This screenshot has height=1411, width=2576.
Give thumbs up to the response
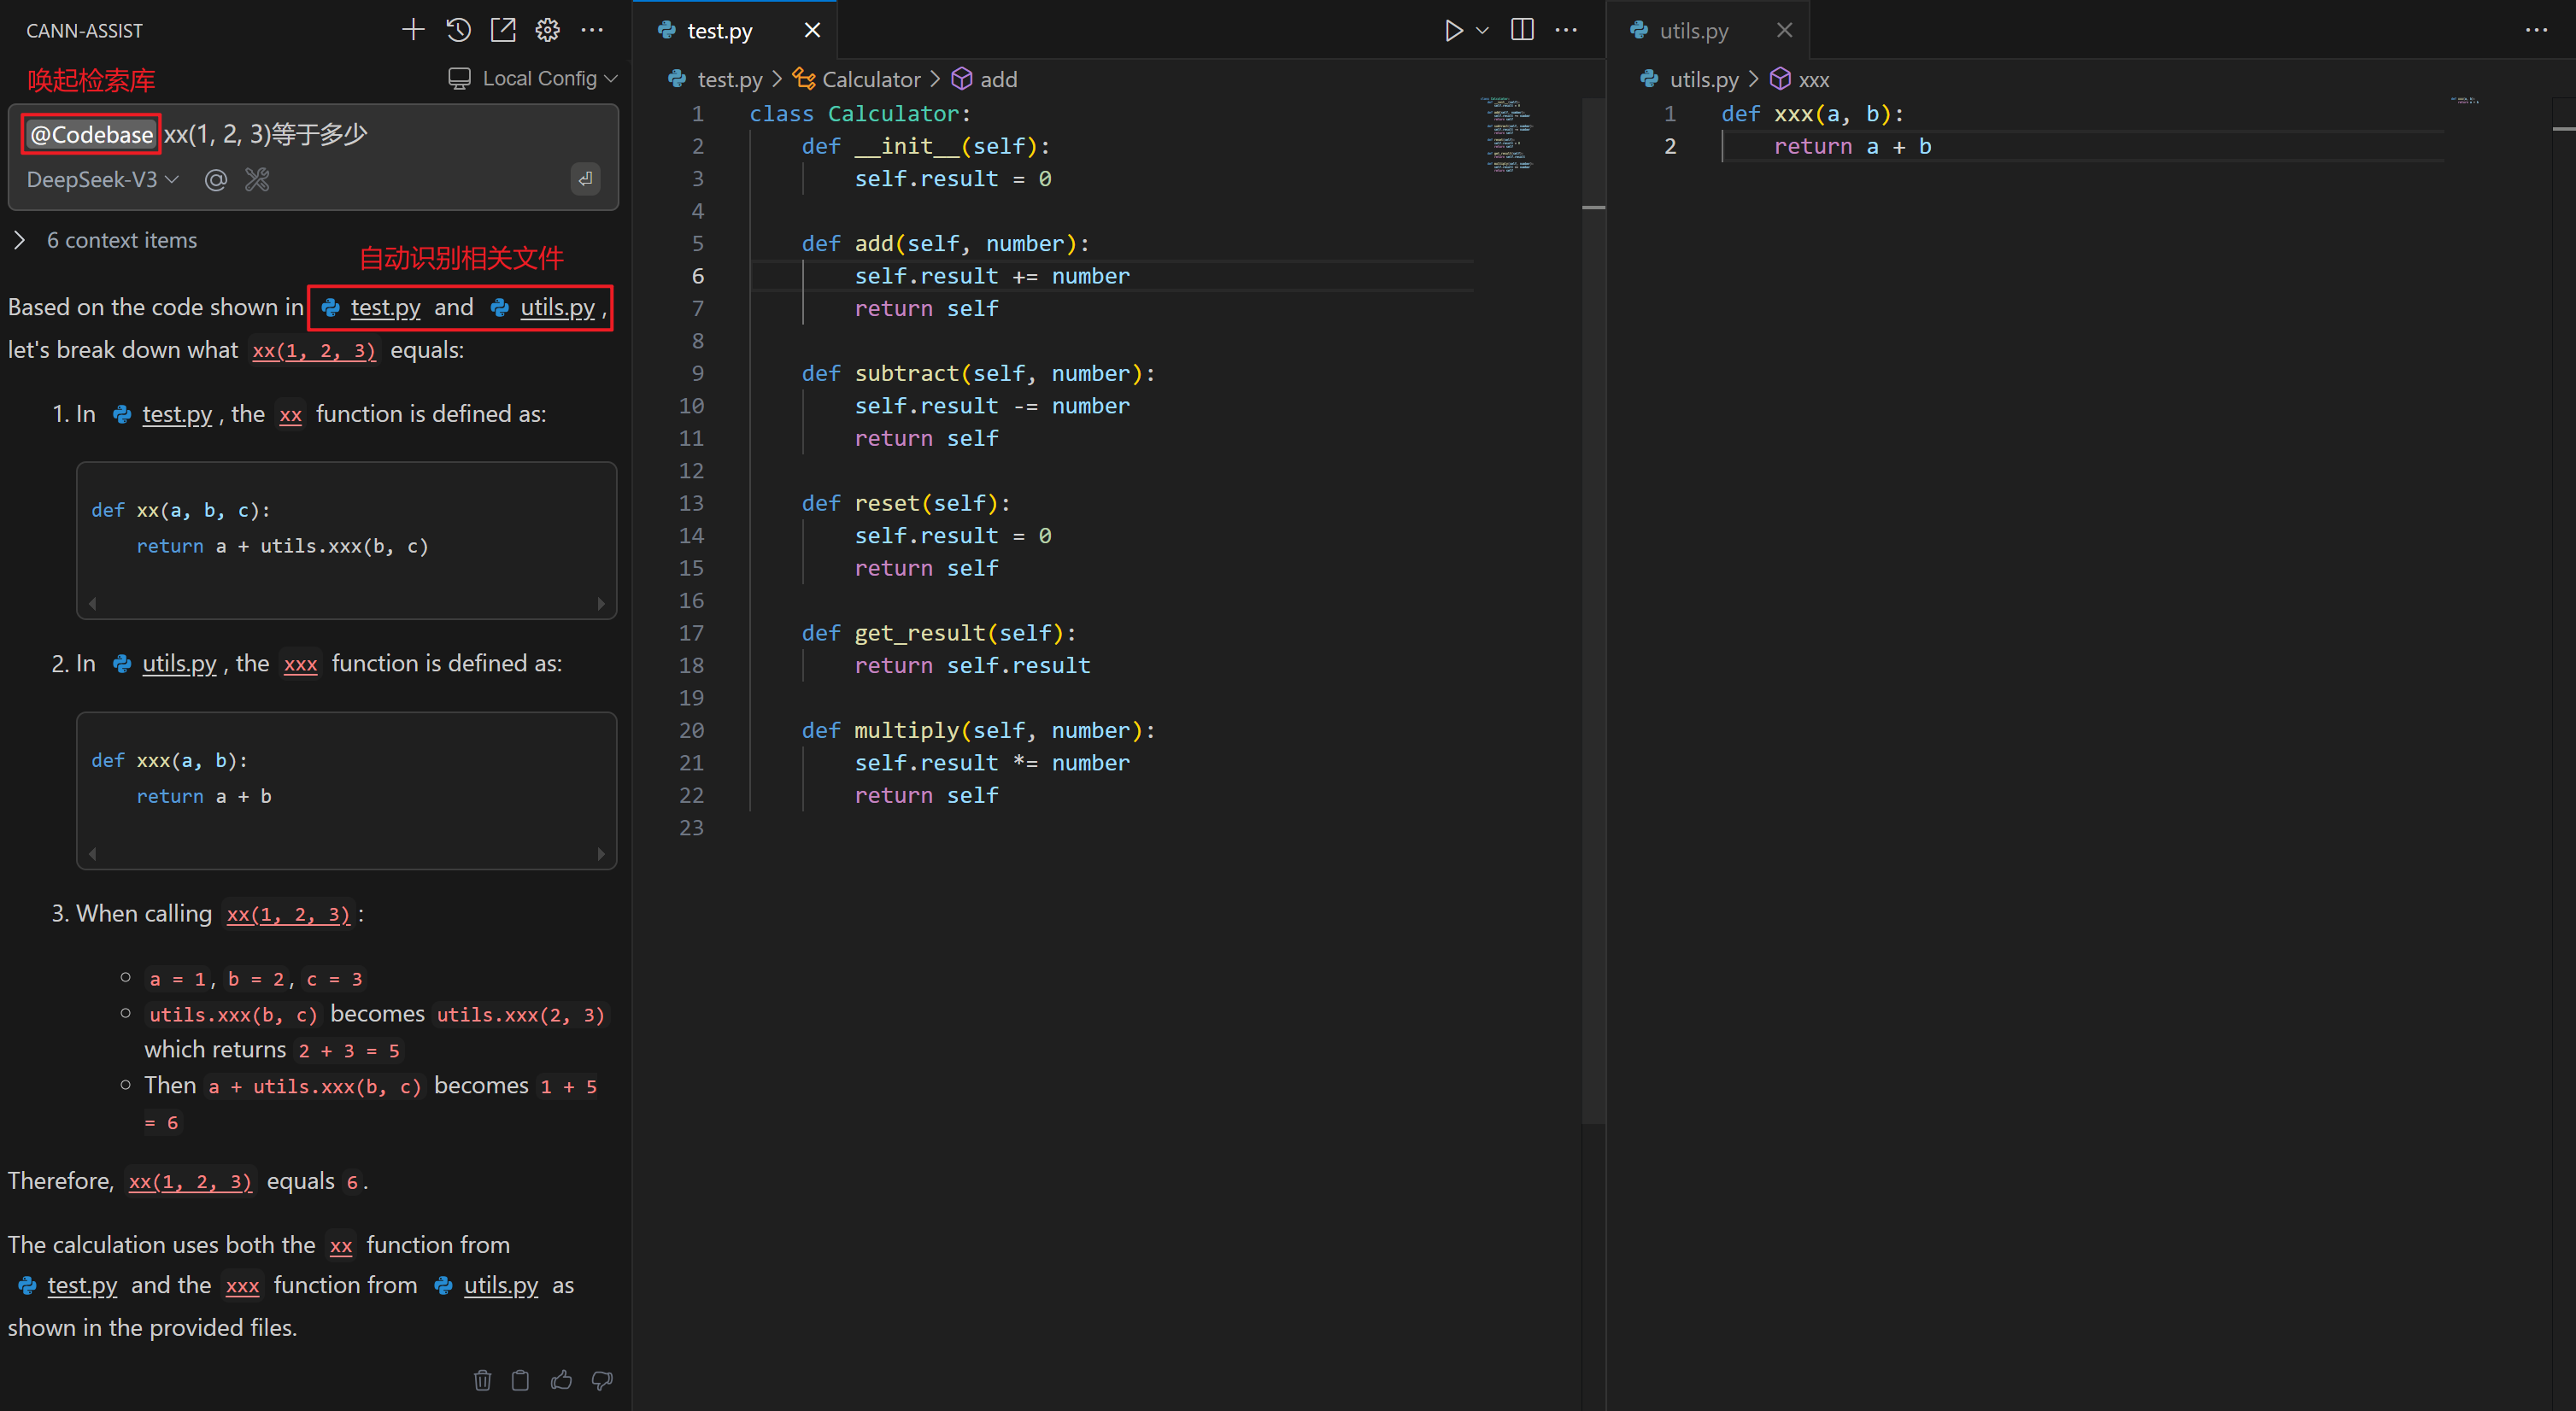click(561, 1380)
